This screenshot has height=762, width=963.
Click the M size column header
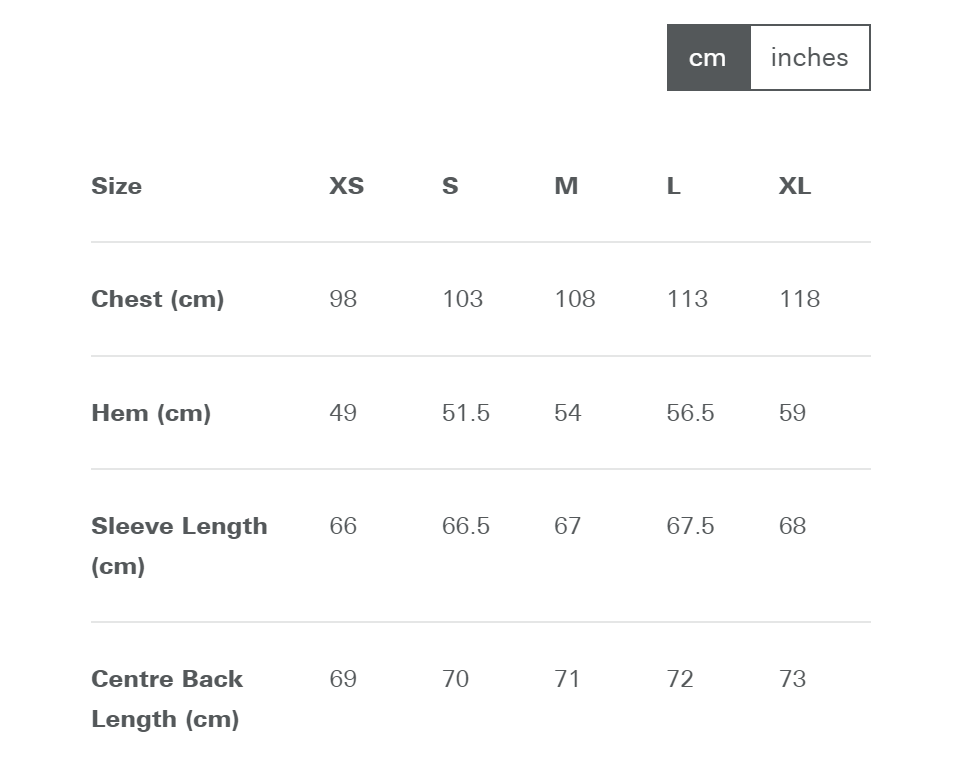tap(566, 186)
